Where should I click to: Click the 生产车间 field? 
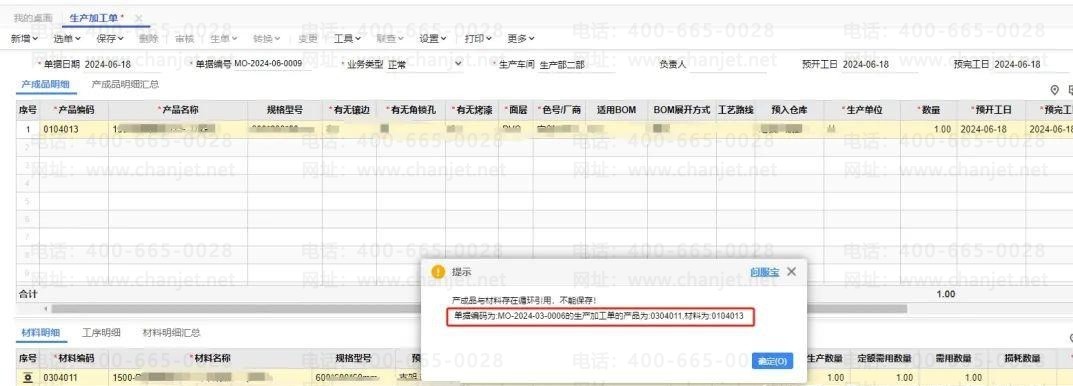pos(576,64)
